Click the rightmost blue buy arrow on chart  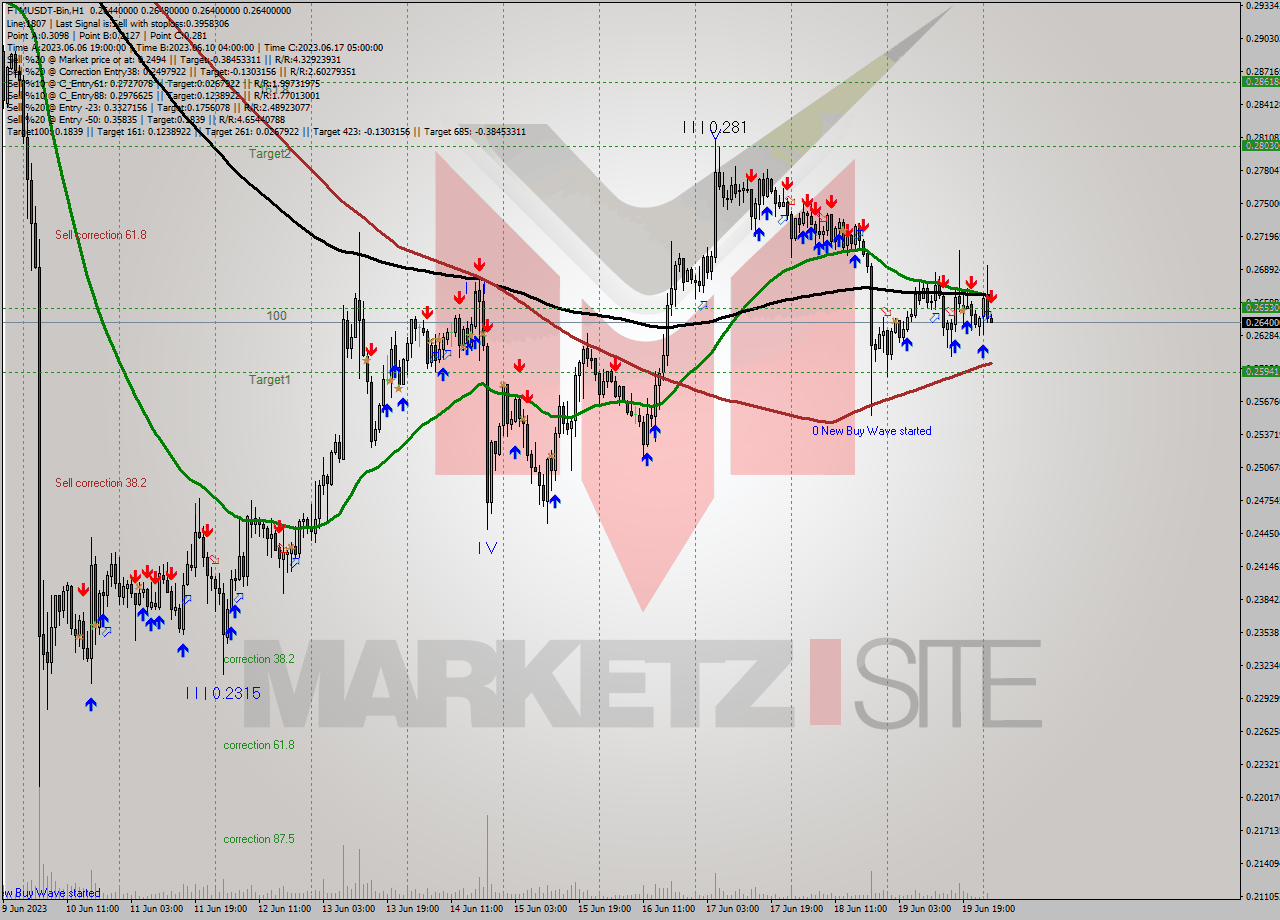point(982,351)
